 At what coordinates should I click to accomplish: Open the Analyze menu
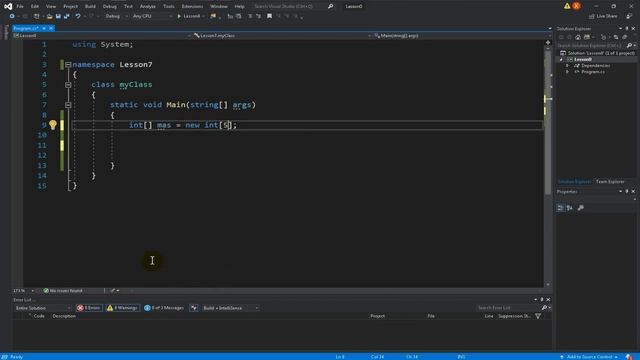tap(147, 6)
